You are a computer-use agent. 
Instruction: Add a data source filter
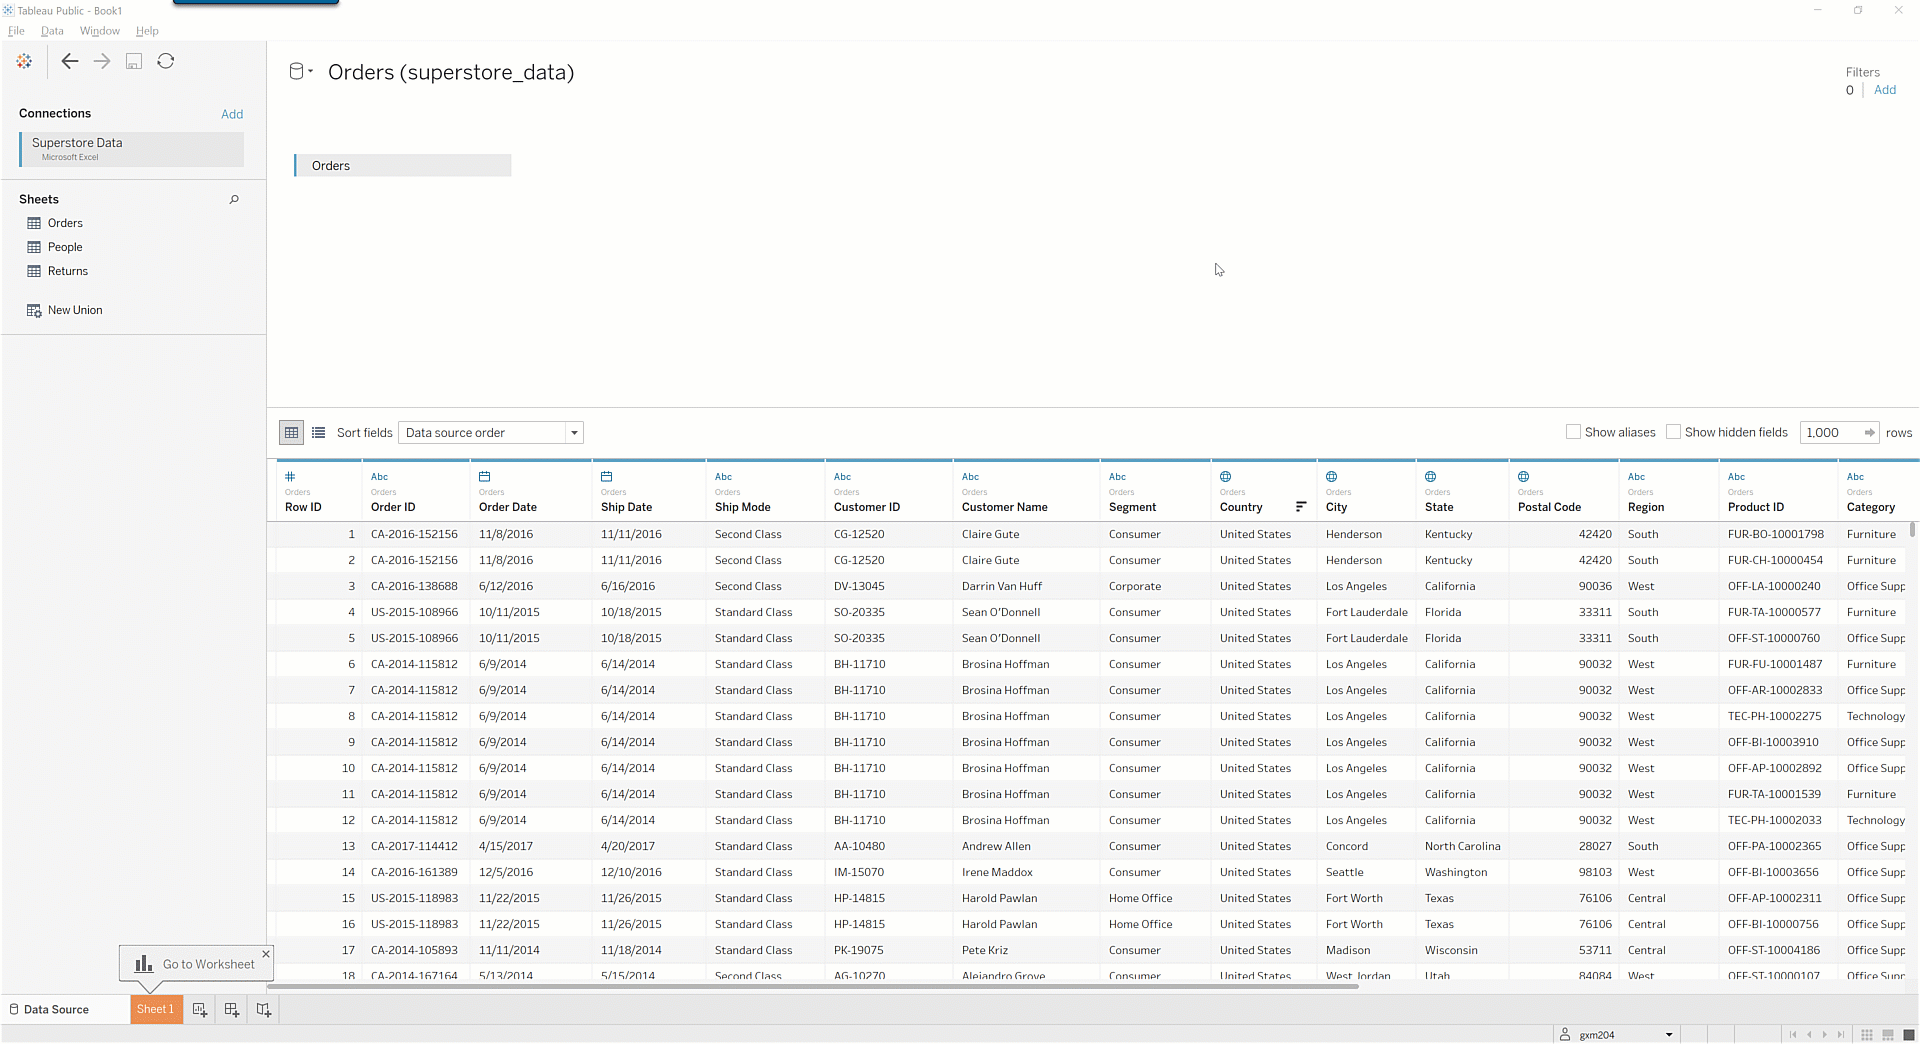(1884, 90)
